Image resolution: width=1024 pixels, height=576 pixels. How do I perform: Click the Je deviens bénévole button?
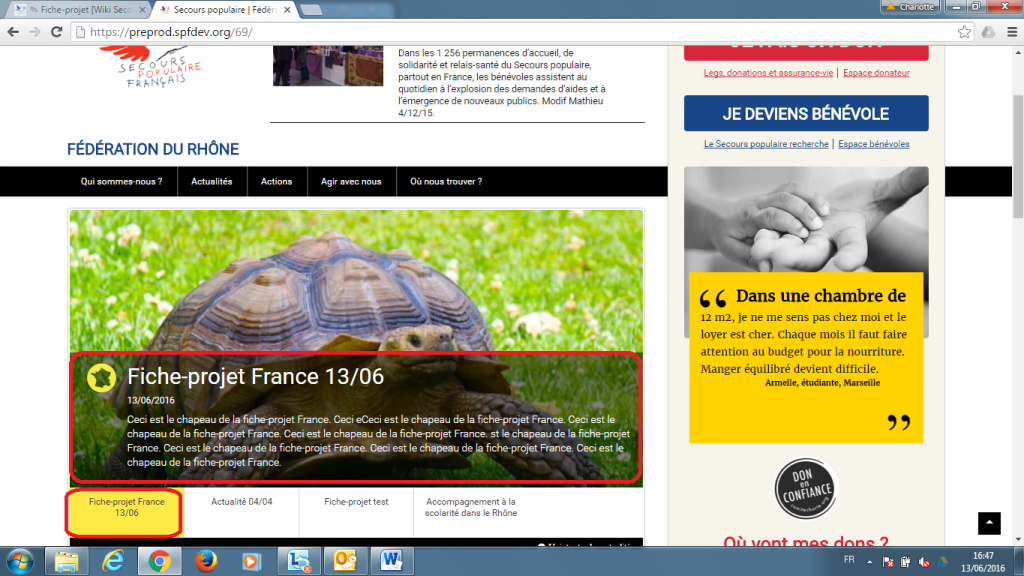pos(806,114)
